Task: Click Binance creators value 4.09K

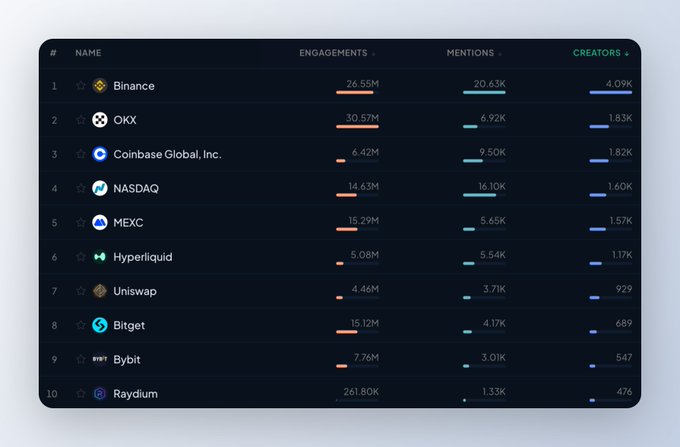Action: point(619,84)
